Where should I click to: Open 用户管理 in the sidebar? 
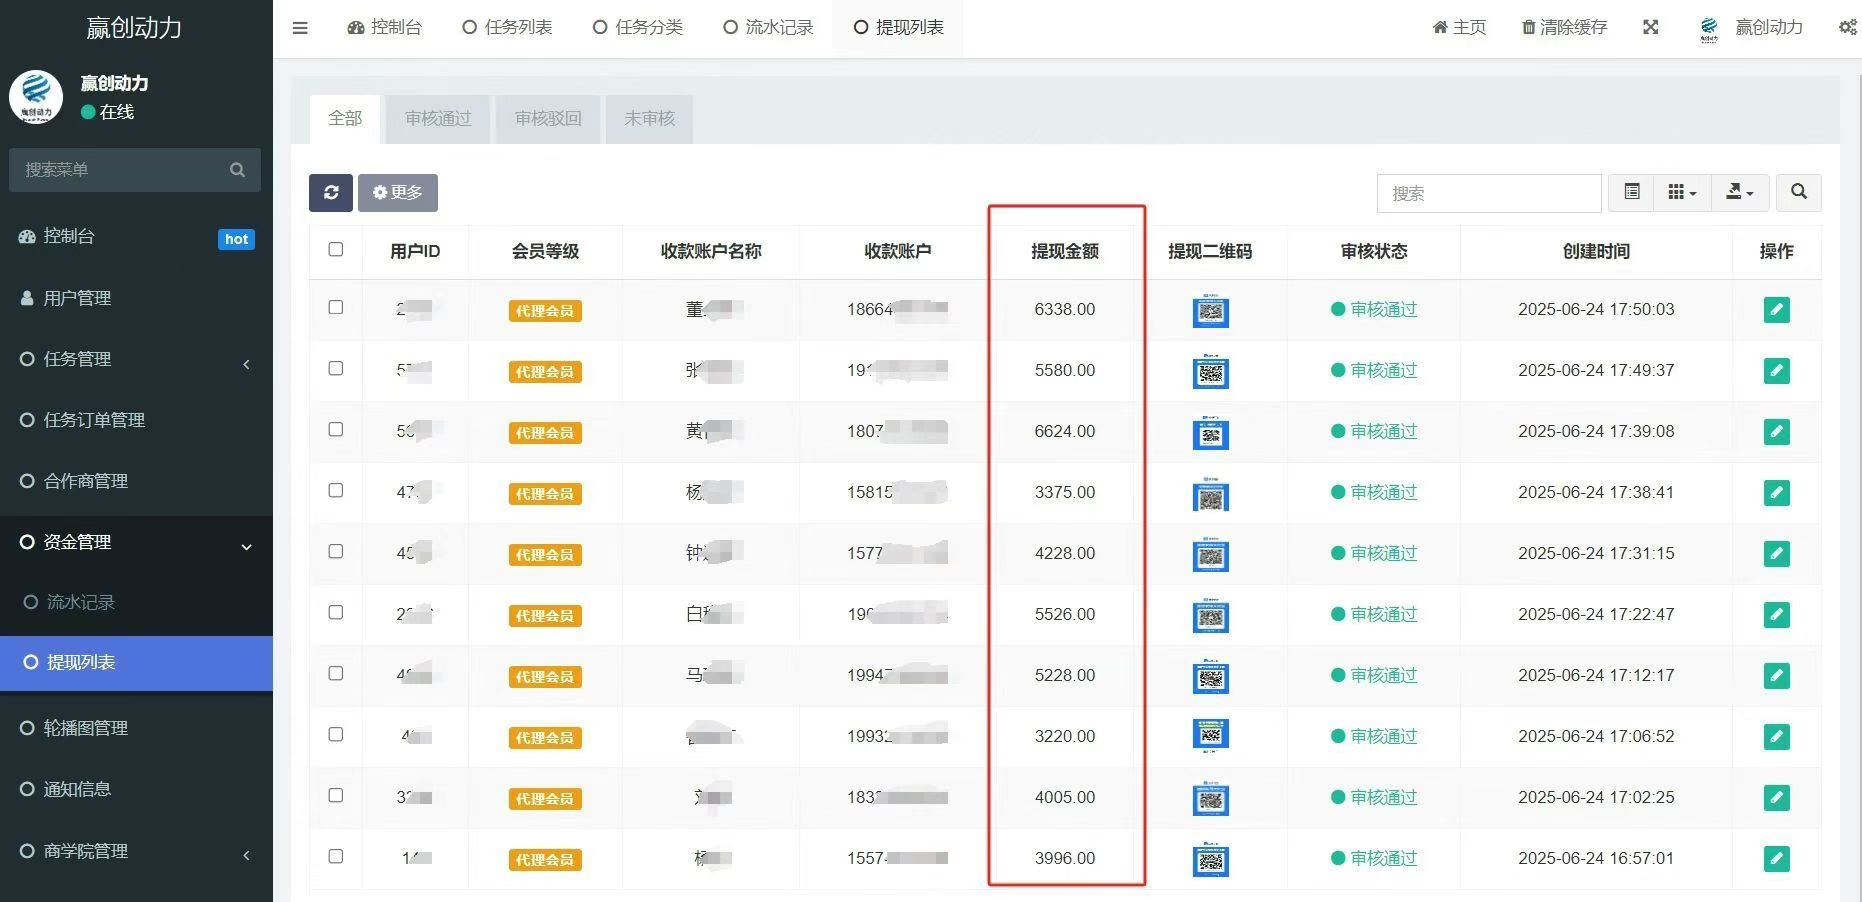(x=136, y=298)
